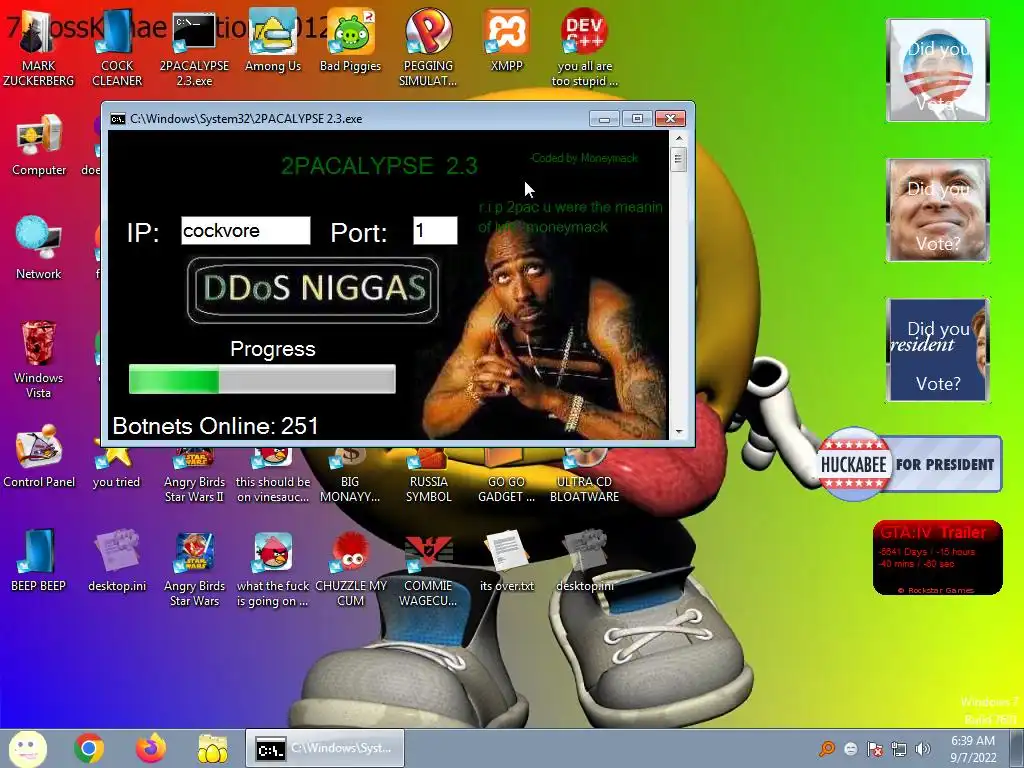
Task: Select the DEV C++ 'you all are too stupid' icon
Action: (x=584, y=49)
